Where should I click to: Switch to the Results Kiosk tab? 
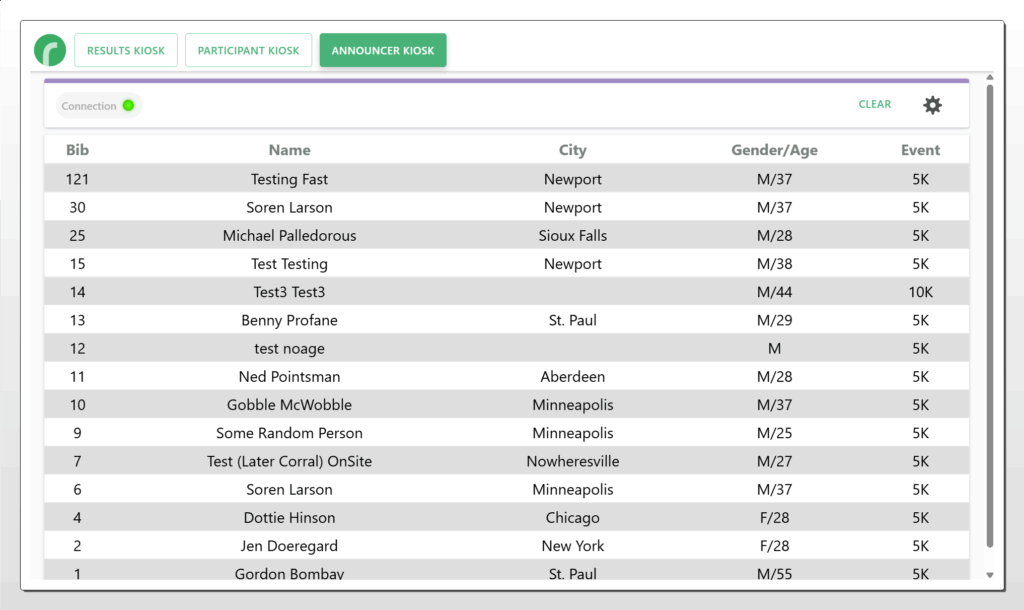click(126, 51)
